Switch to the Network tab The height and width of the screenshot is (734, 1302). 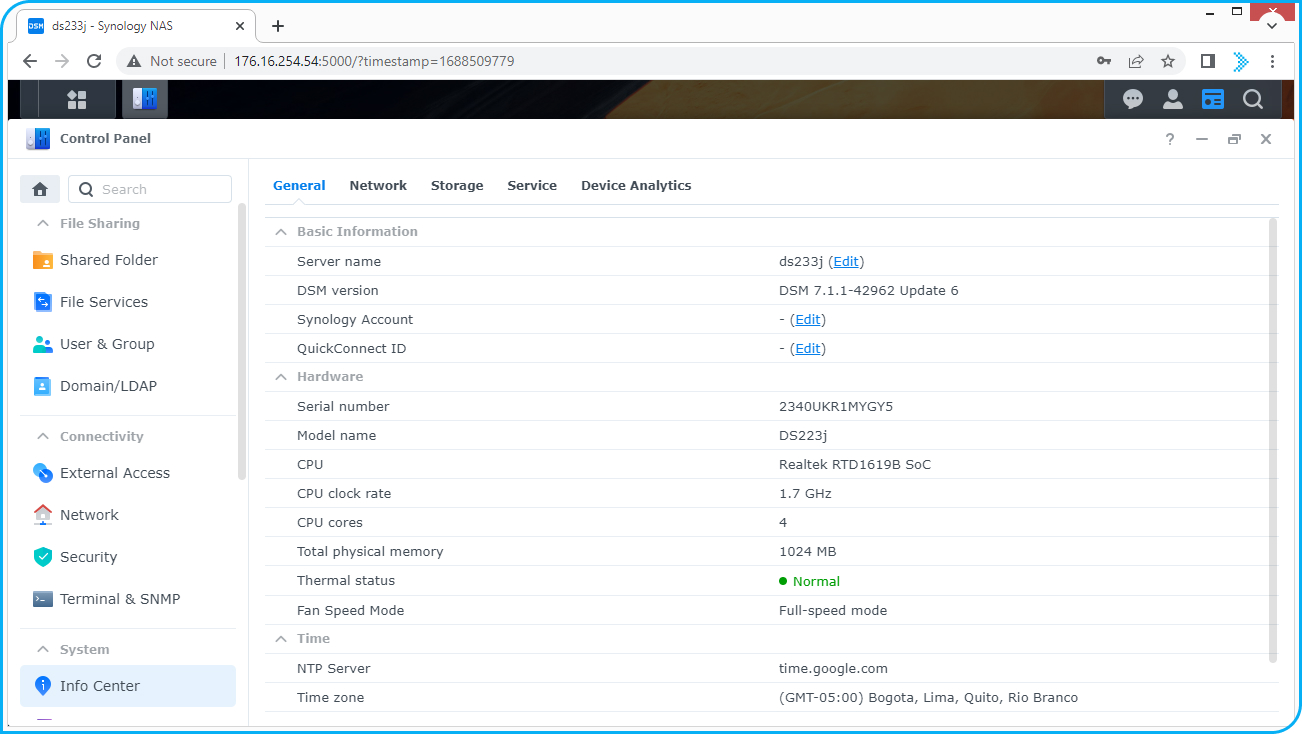pyautogui.click(x=378, y=185)
